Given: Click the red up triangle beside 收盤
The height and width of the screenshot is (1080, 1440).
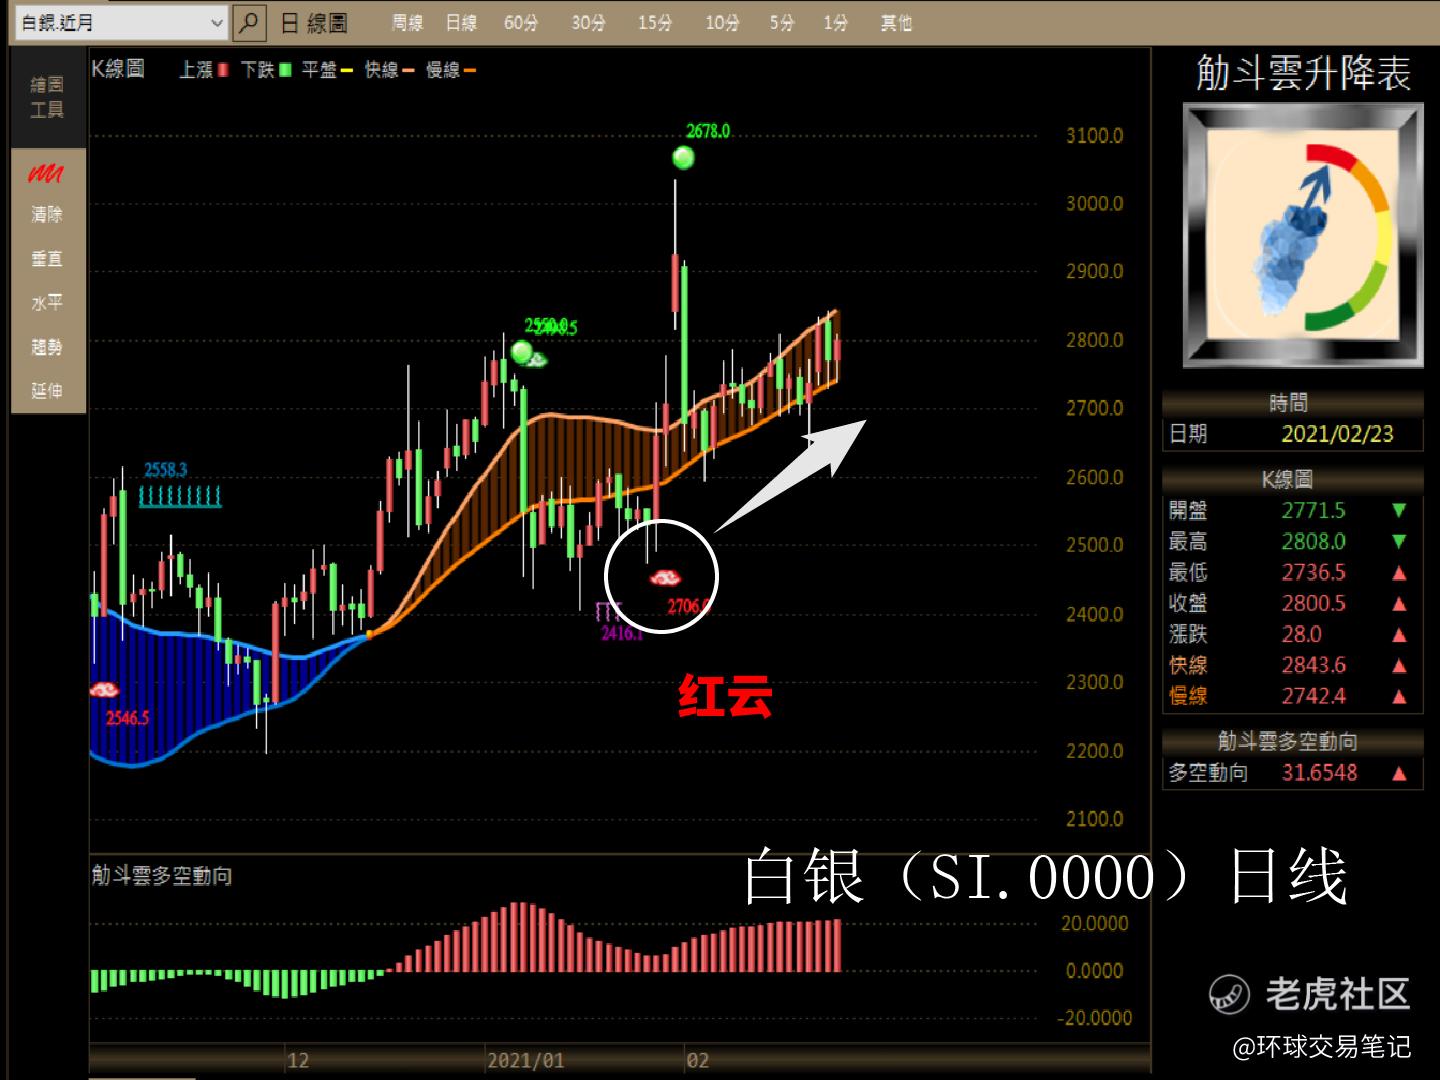Looking at the screenshot, I should click(x=1399, y=604).
